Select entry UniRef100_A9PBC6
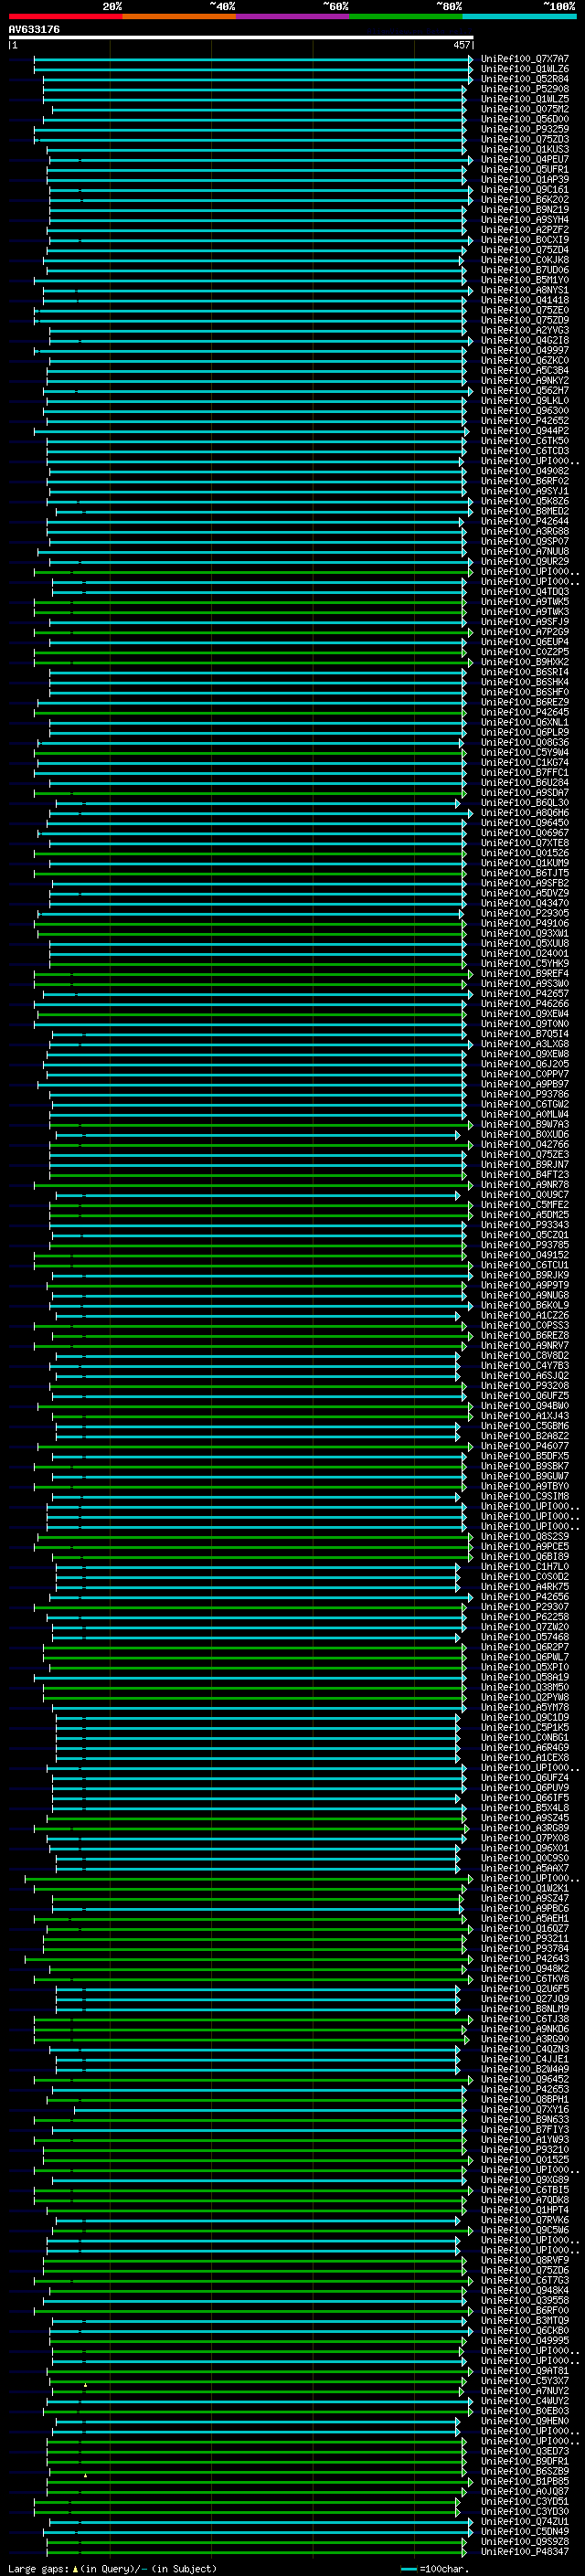 525,1908
